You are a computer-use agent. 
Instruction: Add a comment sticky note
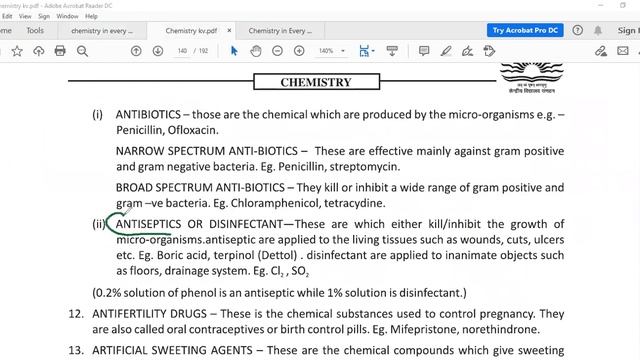point(424,51)
